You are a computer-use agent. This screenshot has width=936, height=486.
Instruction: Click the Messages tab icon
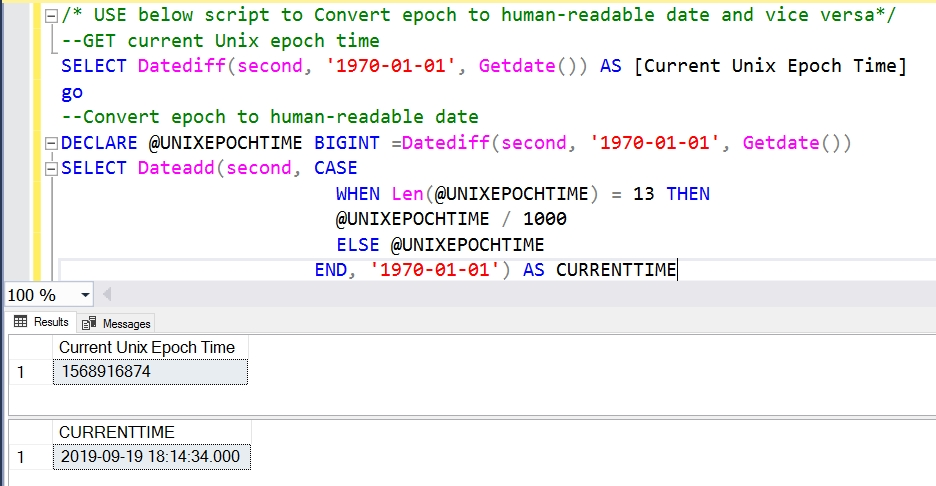[89, 324]
